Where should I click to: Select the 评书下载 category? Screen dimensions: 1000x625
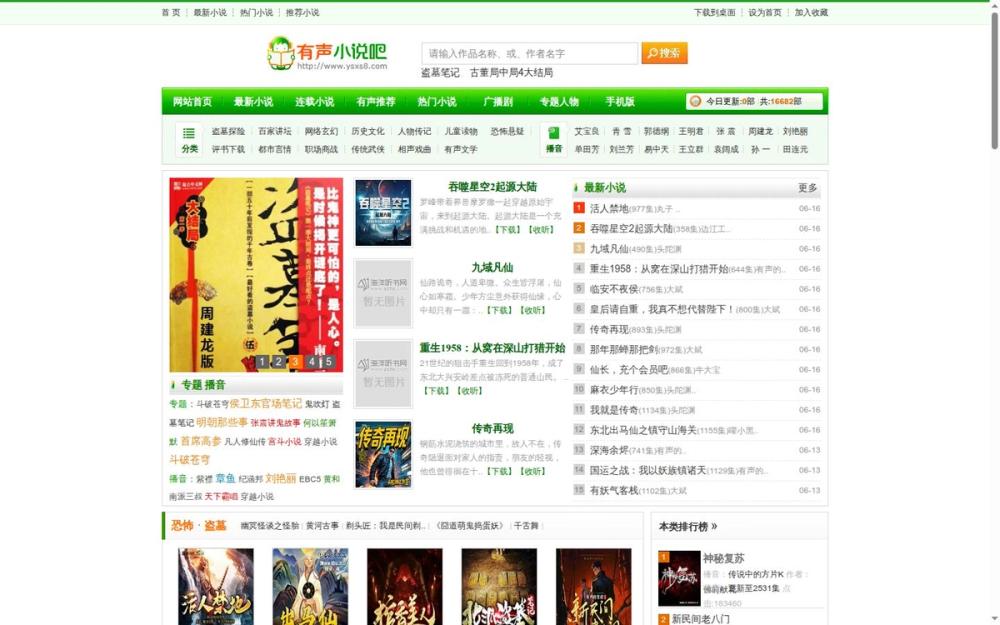228,149
